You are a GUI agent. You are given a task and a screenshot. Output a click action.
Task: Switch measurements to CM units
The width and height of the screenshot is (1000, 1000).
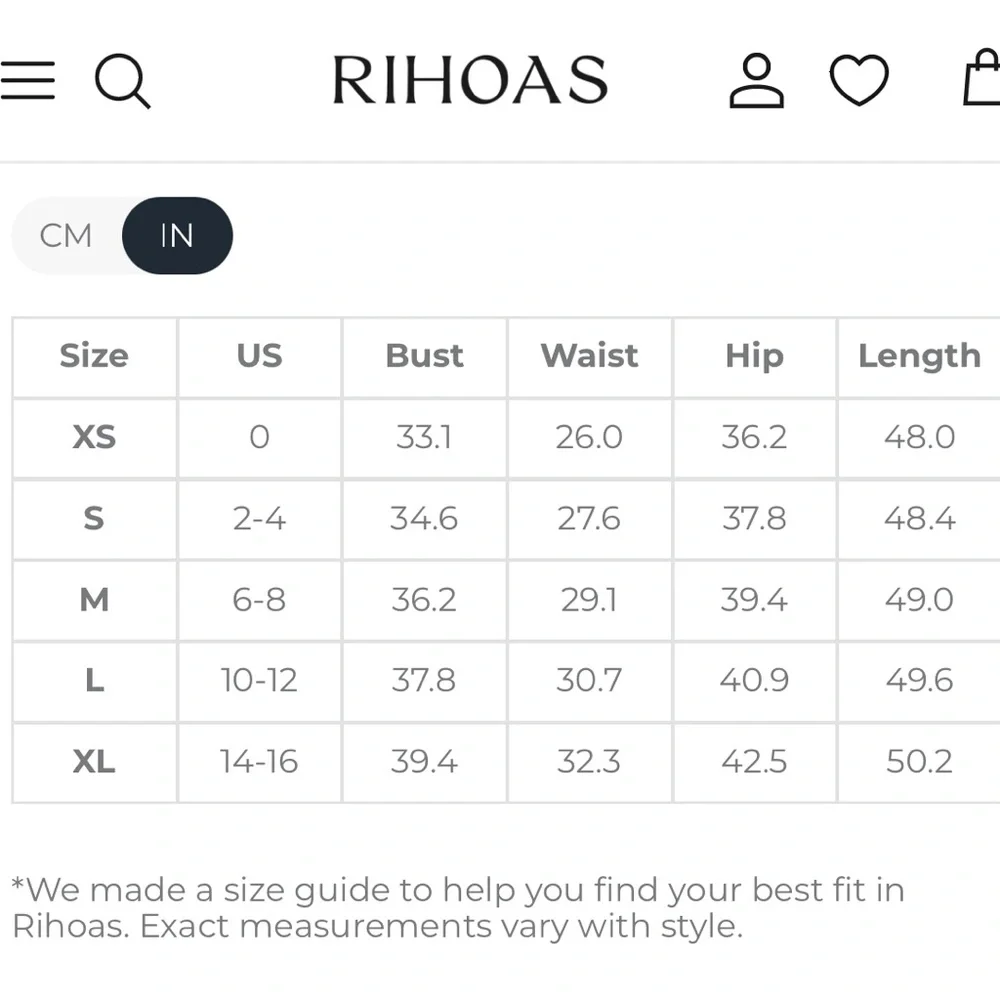point(64,236)
